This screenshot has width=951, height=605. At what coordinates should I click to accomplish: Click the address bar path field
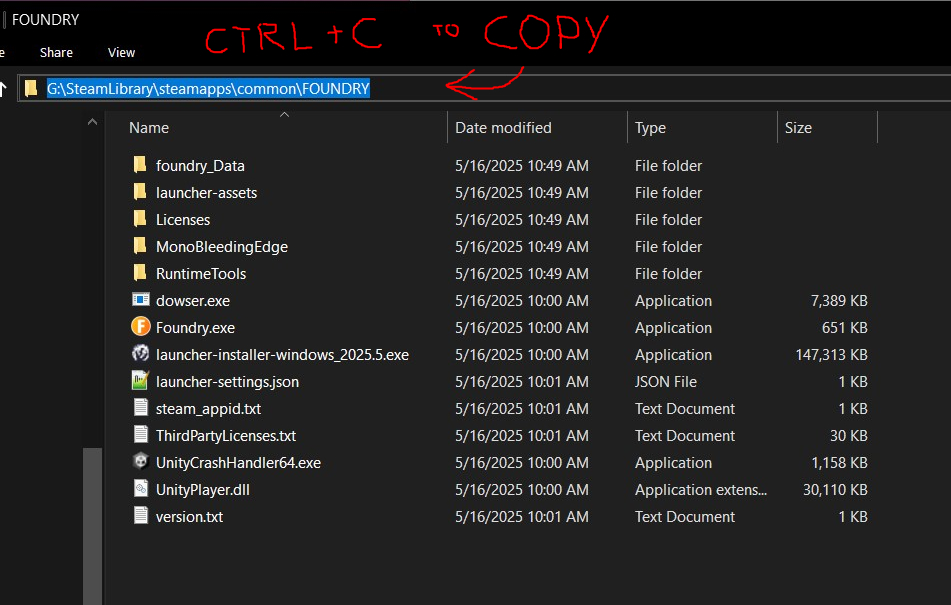[x=484, y=89]
